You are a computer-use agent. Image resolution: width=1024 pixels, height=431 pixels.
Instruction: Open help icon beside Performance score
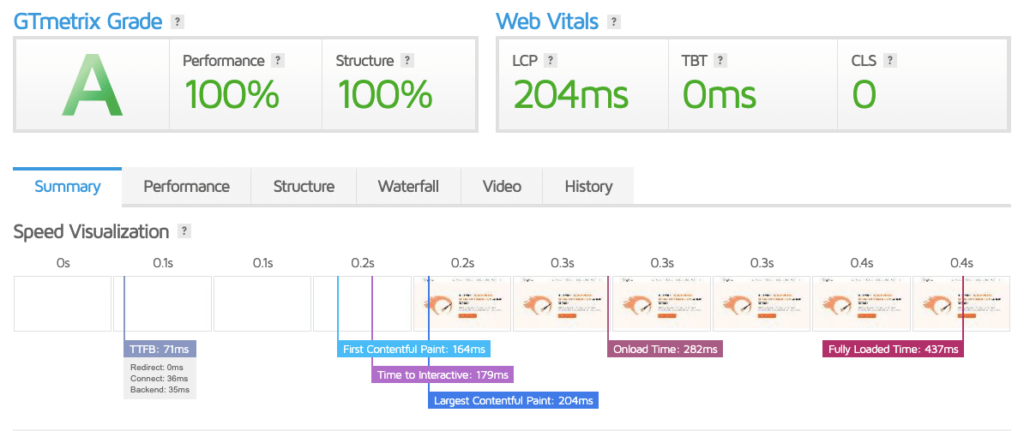pyautogui.click(x=278, y=61)
